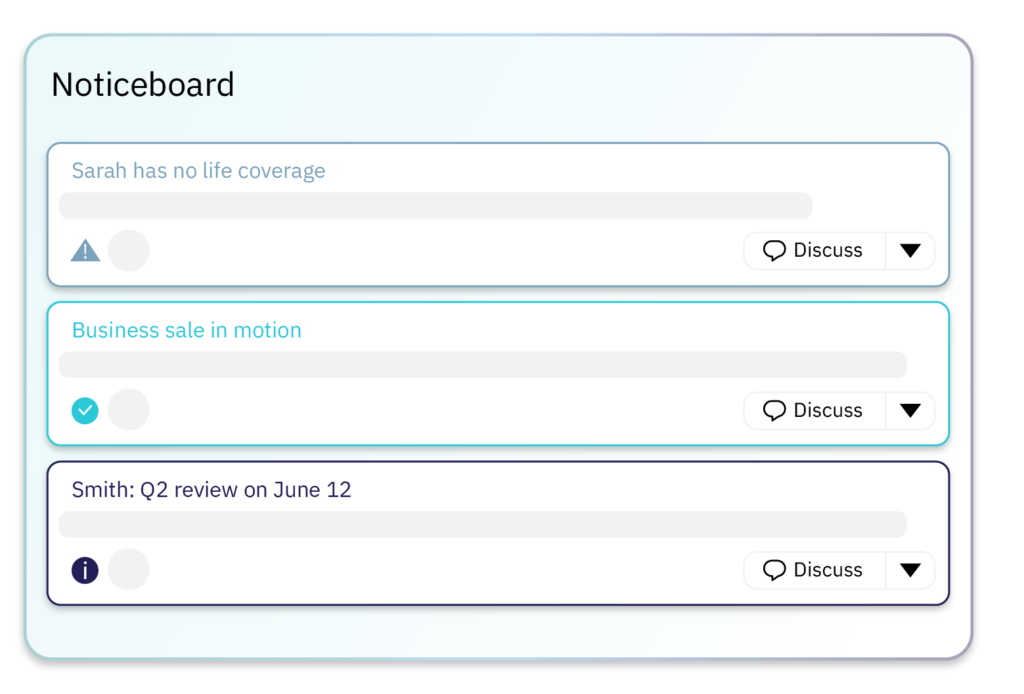1024x694 pixels.
Task: Open the 'Business sale in motion' title
Action: coord(187,330)
